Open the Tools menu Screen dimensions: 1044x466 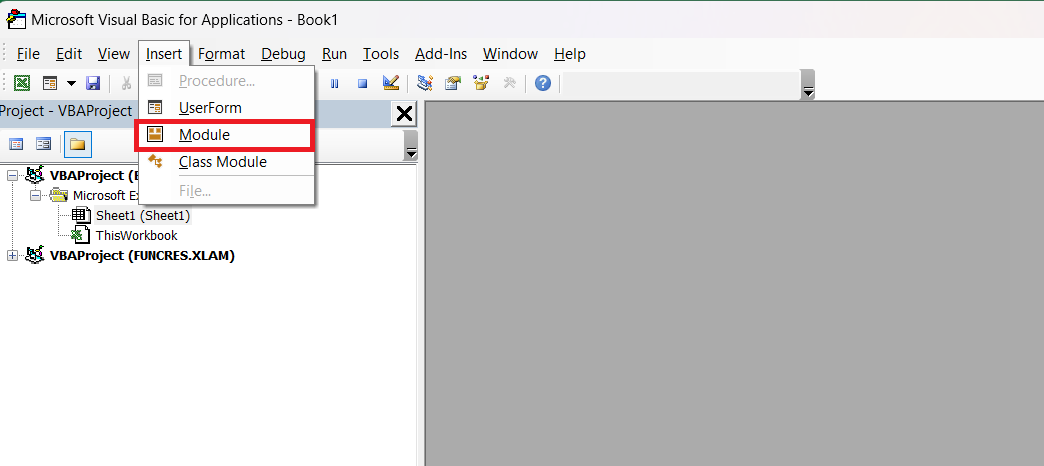381,54
